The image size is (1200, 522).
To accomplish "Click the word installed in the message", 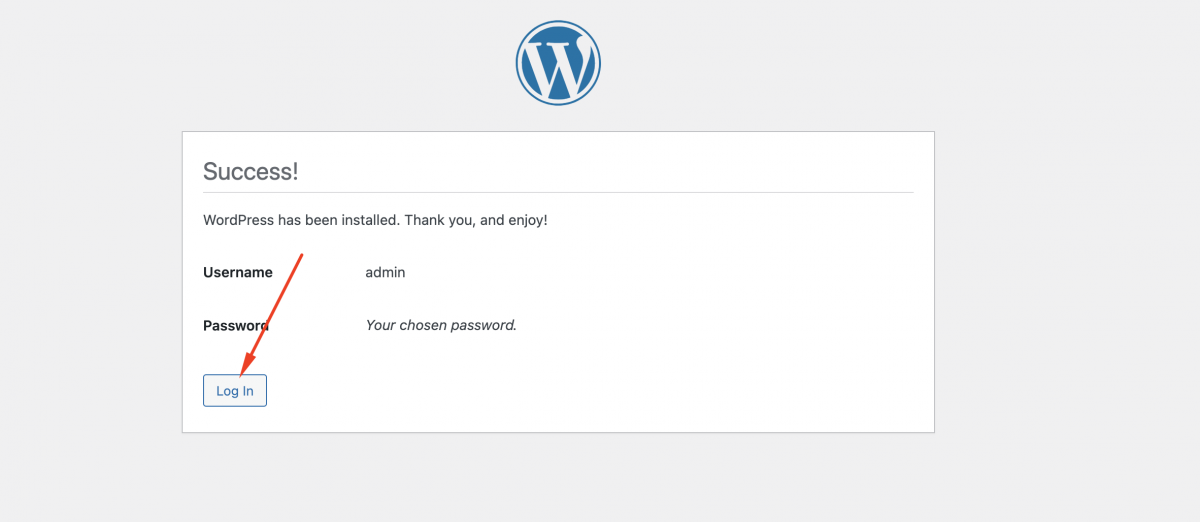I will click(x=368, y=219).
